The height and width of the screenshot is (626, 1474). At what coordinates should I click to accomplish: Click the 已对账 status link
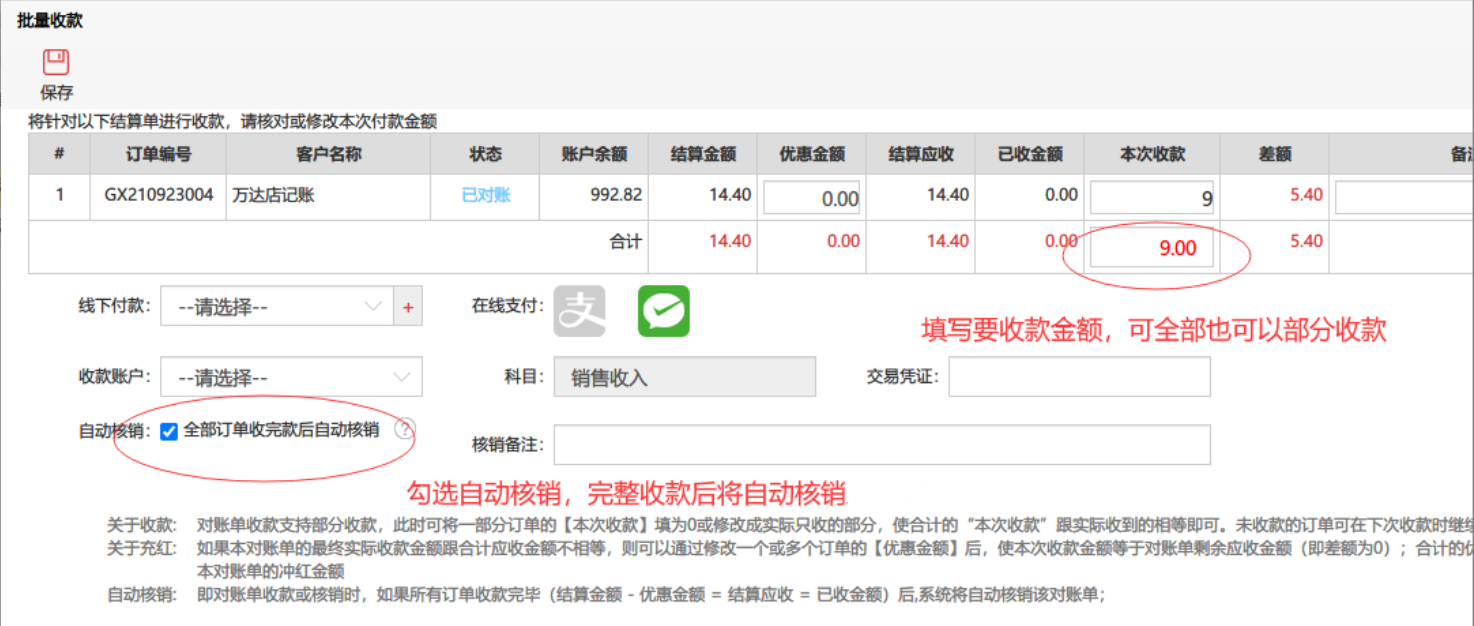pos(486,195)
